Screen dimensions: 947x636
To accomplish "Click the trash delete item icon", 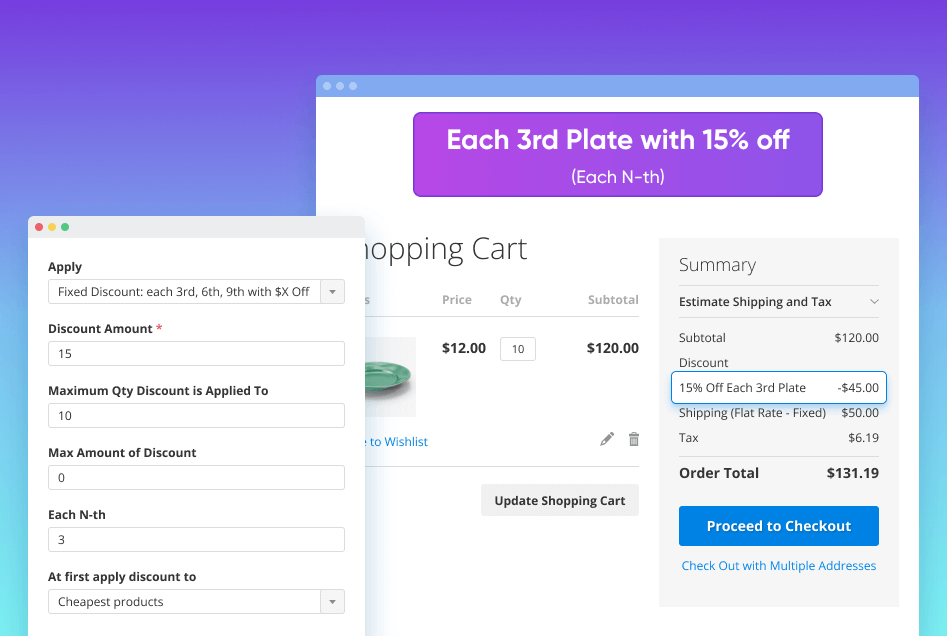I will click(633, 439).
